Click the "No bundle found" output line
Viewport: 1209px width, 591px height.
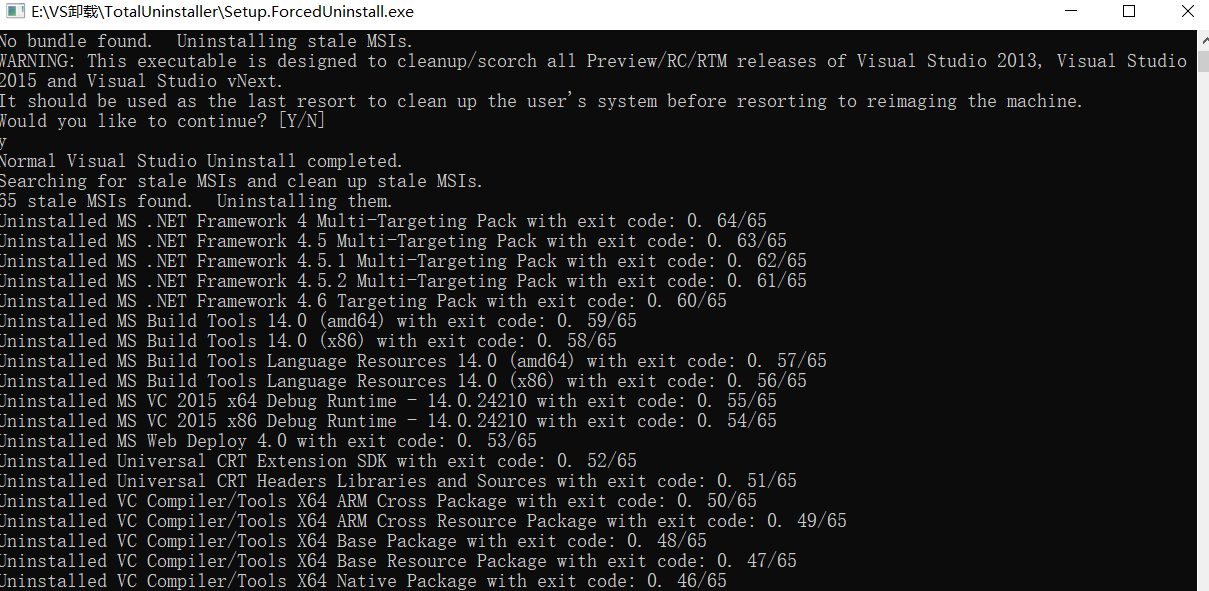(x=206, y=41)
